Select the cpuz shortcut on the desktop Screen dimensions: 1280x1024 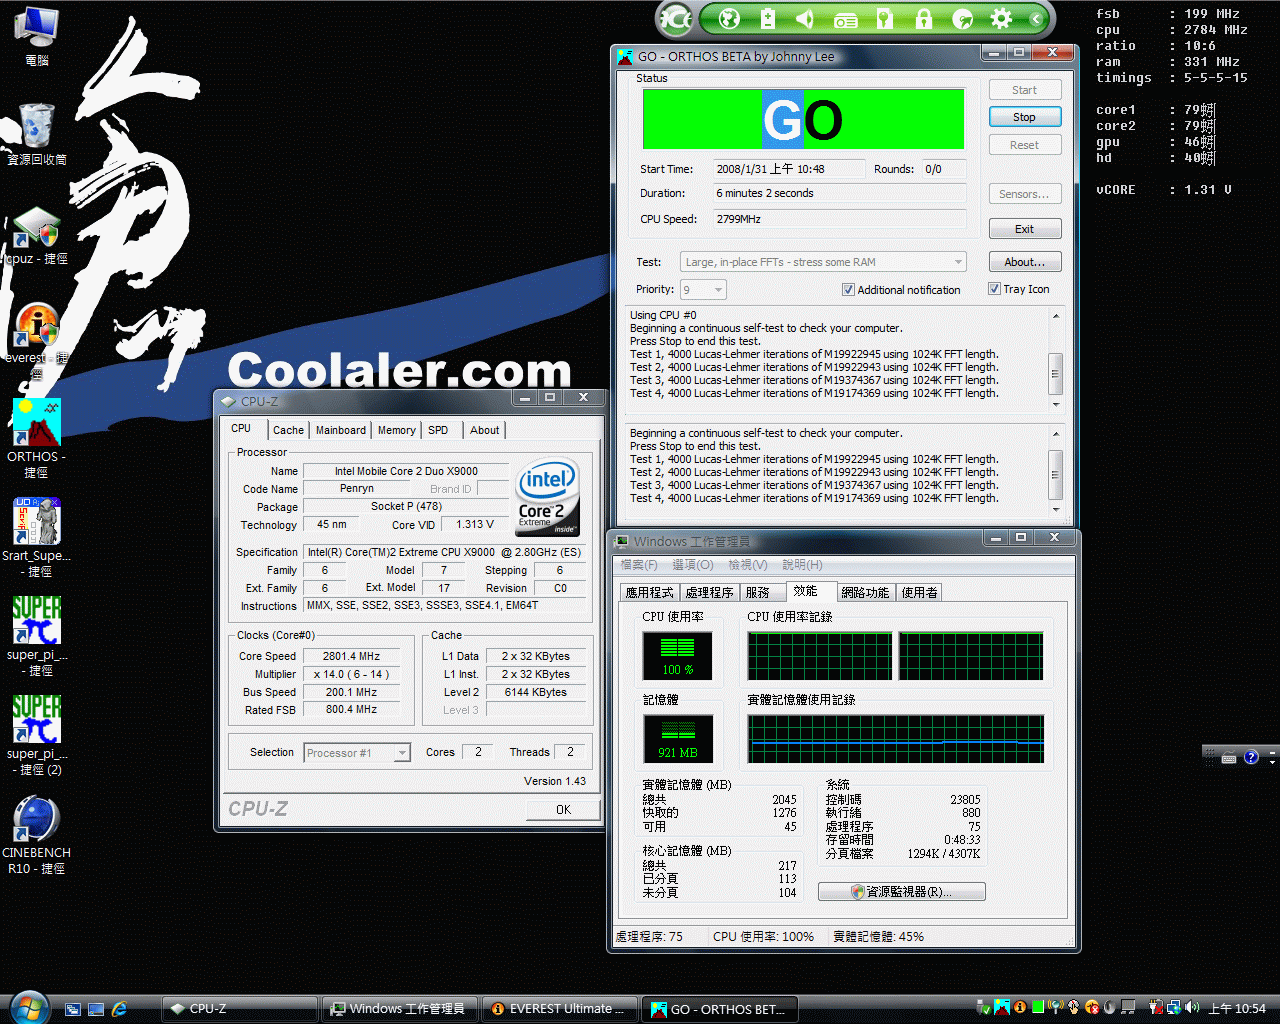(37, 236)
